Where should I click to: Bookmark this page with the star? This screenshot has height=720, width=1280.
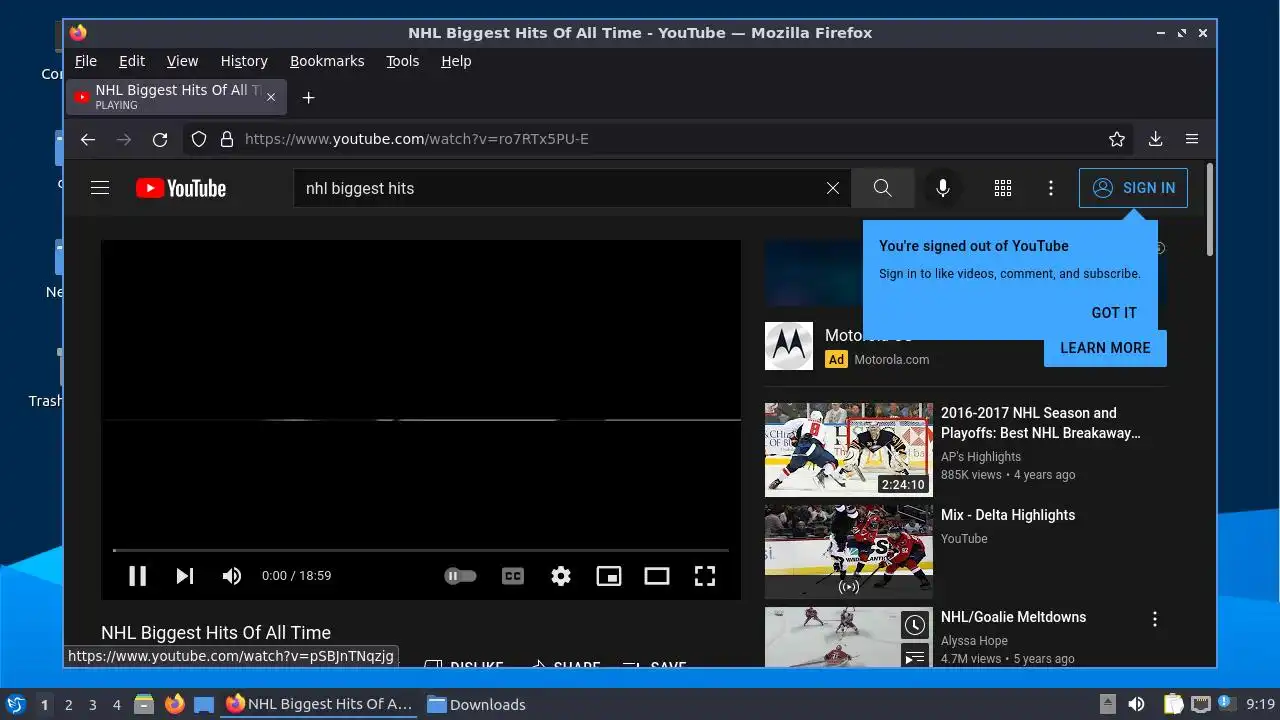click(x=1117, y=139)
